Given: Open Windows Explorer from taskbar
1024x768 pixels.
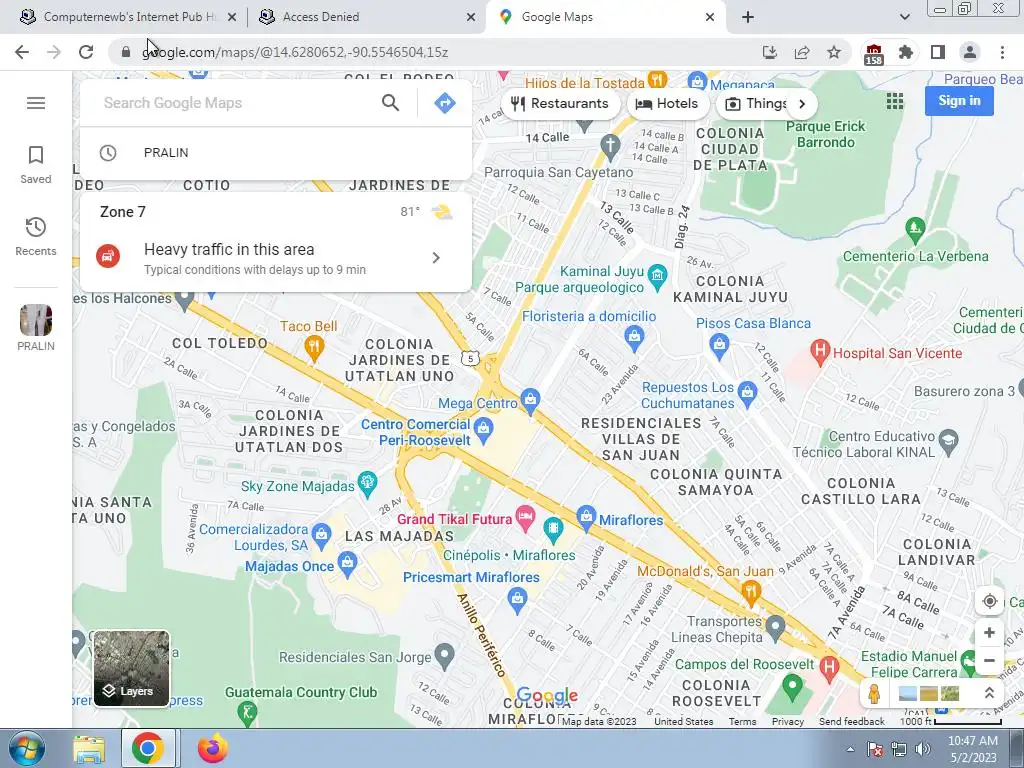Looking at the screenshot, I should coord(89,748).
